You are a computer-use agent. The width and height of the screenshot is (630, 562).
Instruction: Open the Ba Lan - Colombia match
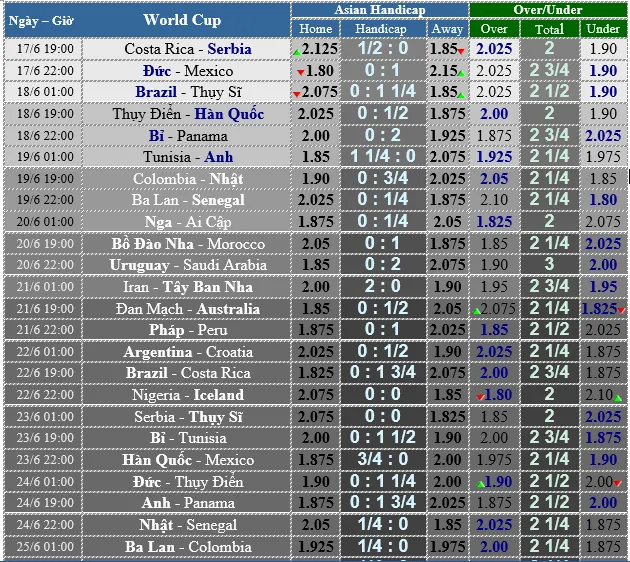coord(188,547)
